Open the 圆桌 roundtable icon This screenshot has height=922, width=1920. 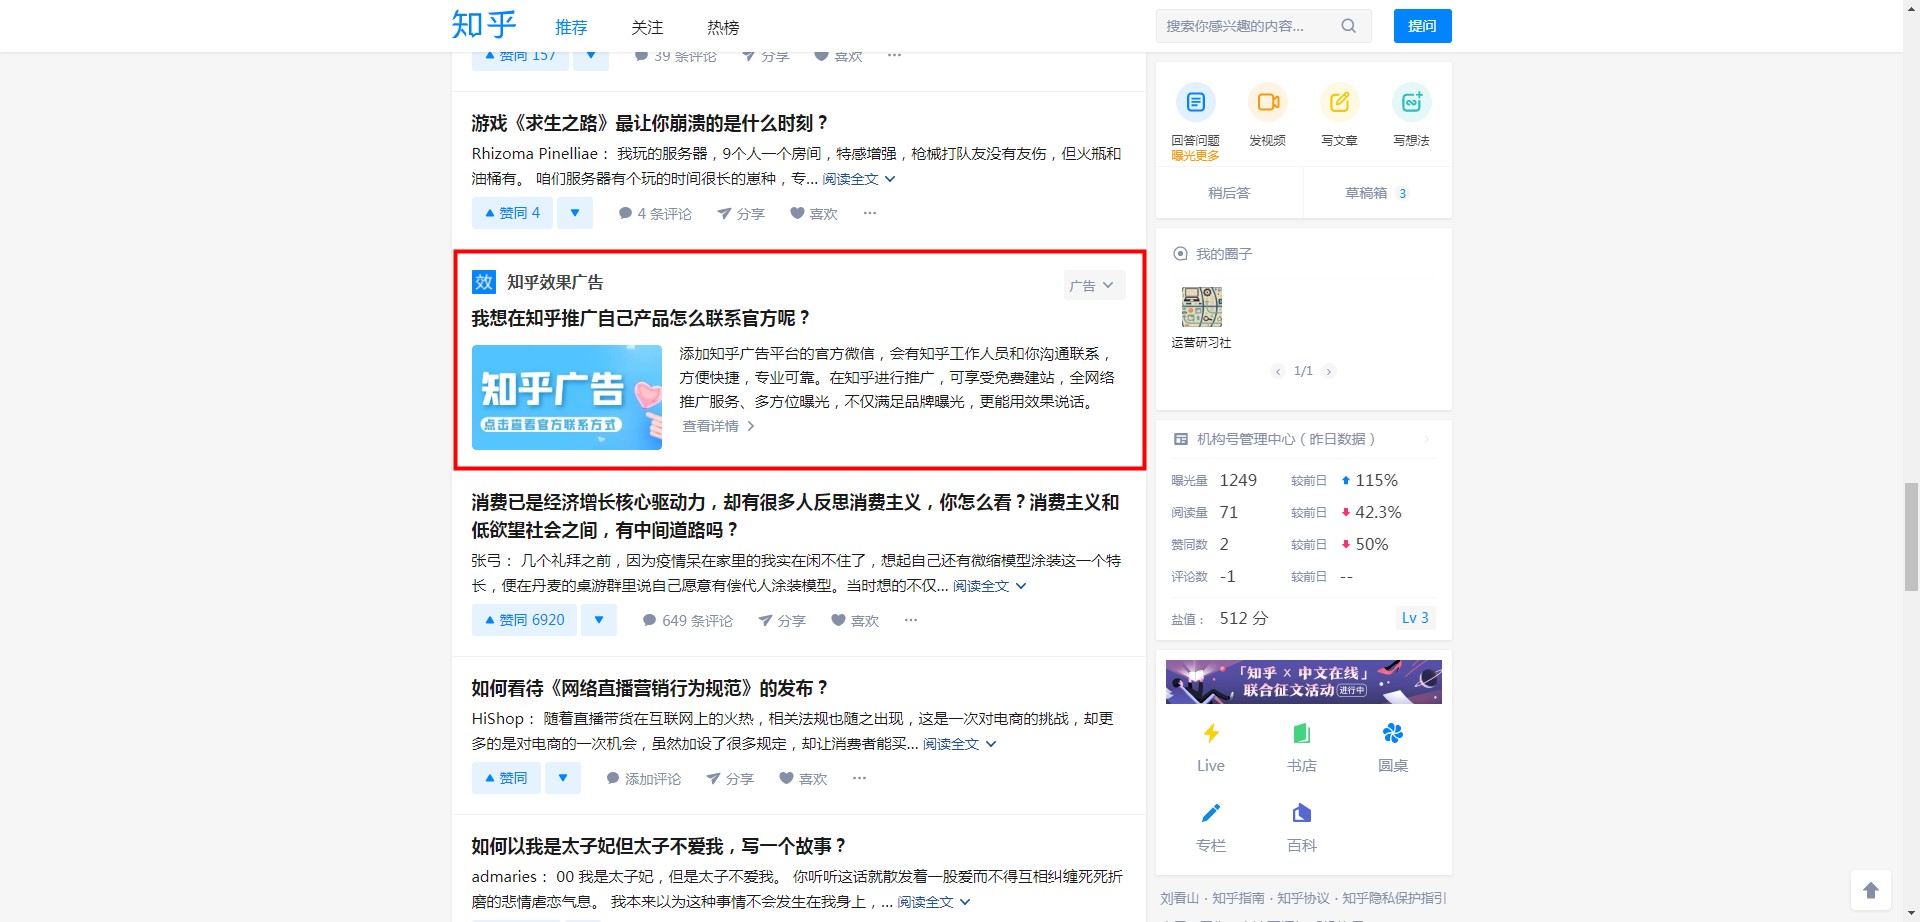pos(1393,734)
